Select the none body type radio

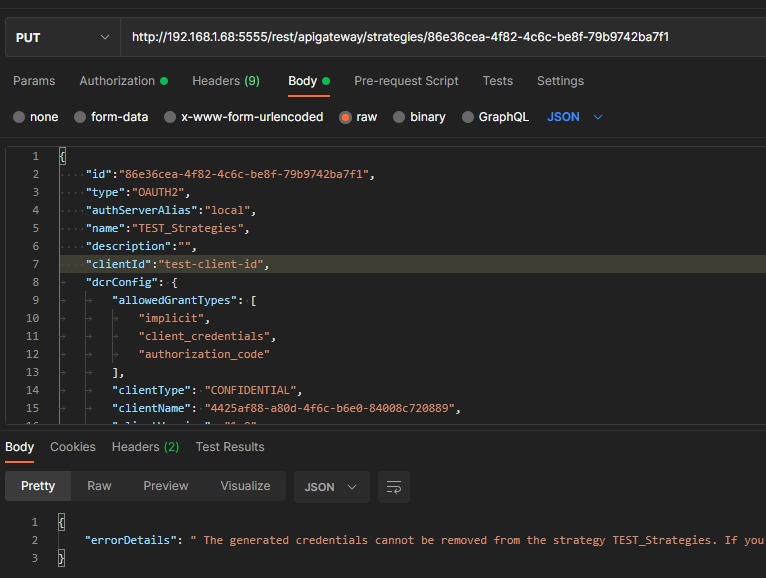click(x=19, y=117)
